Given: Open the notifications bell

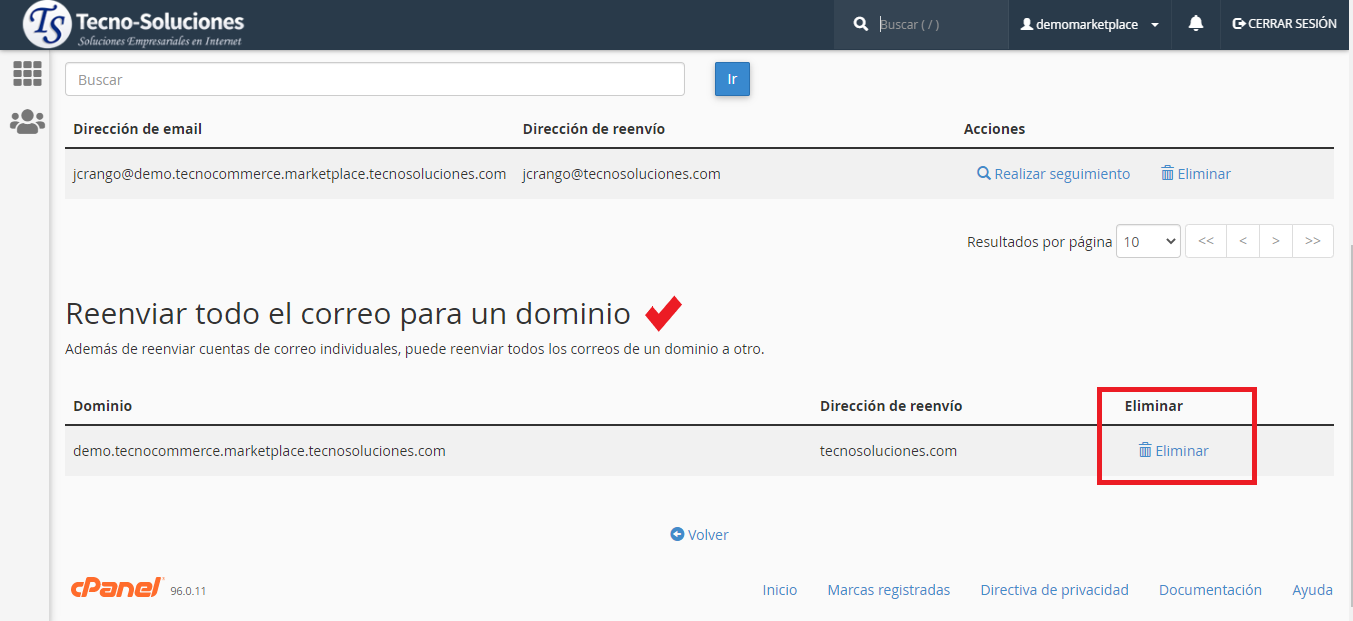Looking at the screenshot, I should click(1195, 23).
